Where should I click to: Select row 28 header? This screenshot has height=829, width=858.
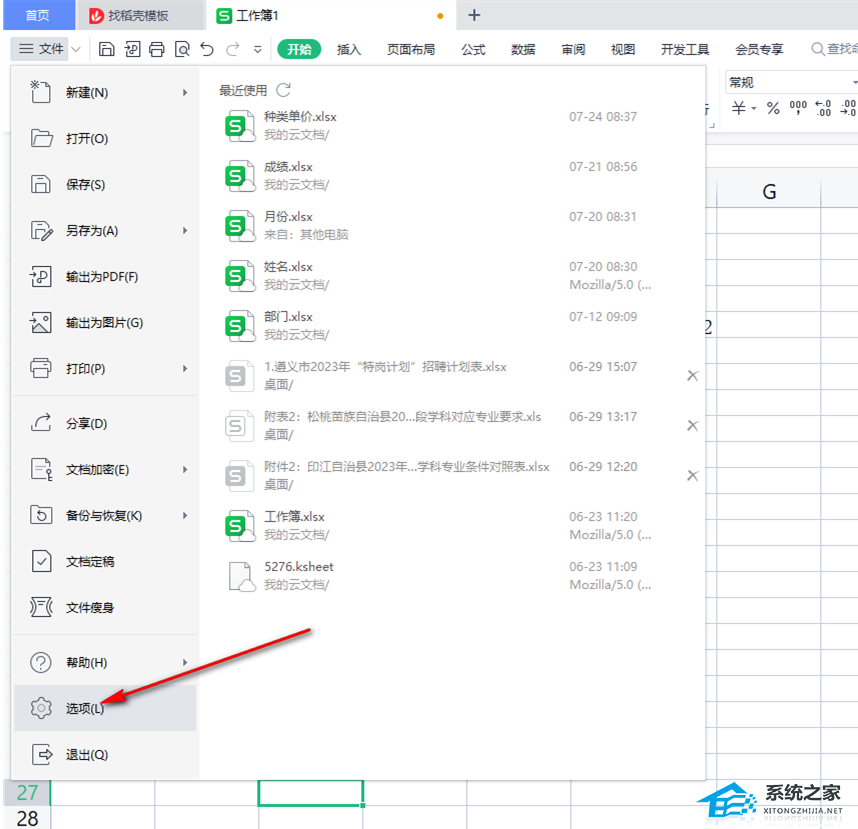pyautogui.click(x=27, y=818)
